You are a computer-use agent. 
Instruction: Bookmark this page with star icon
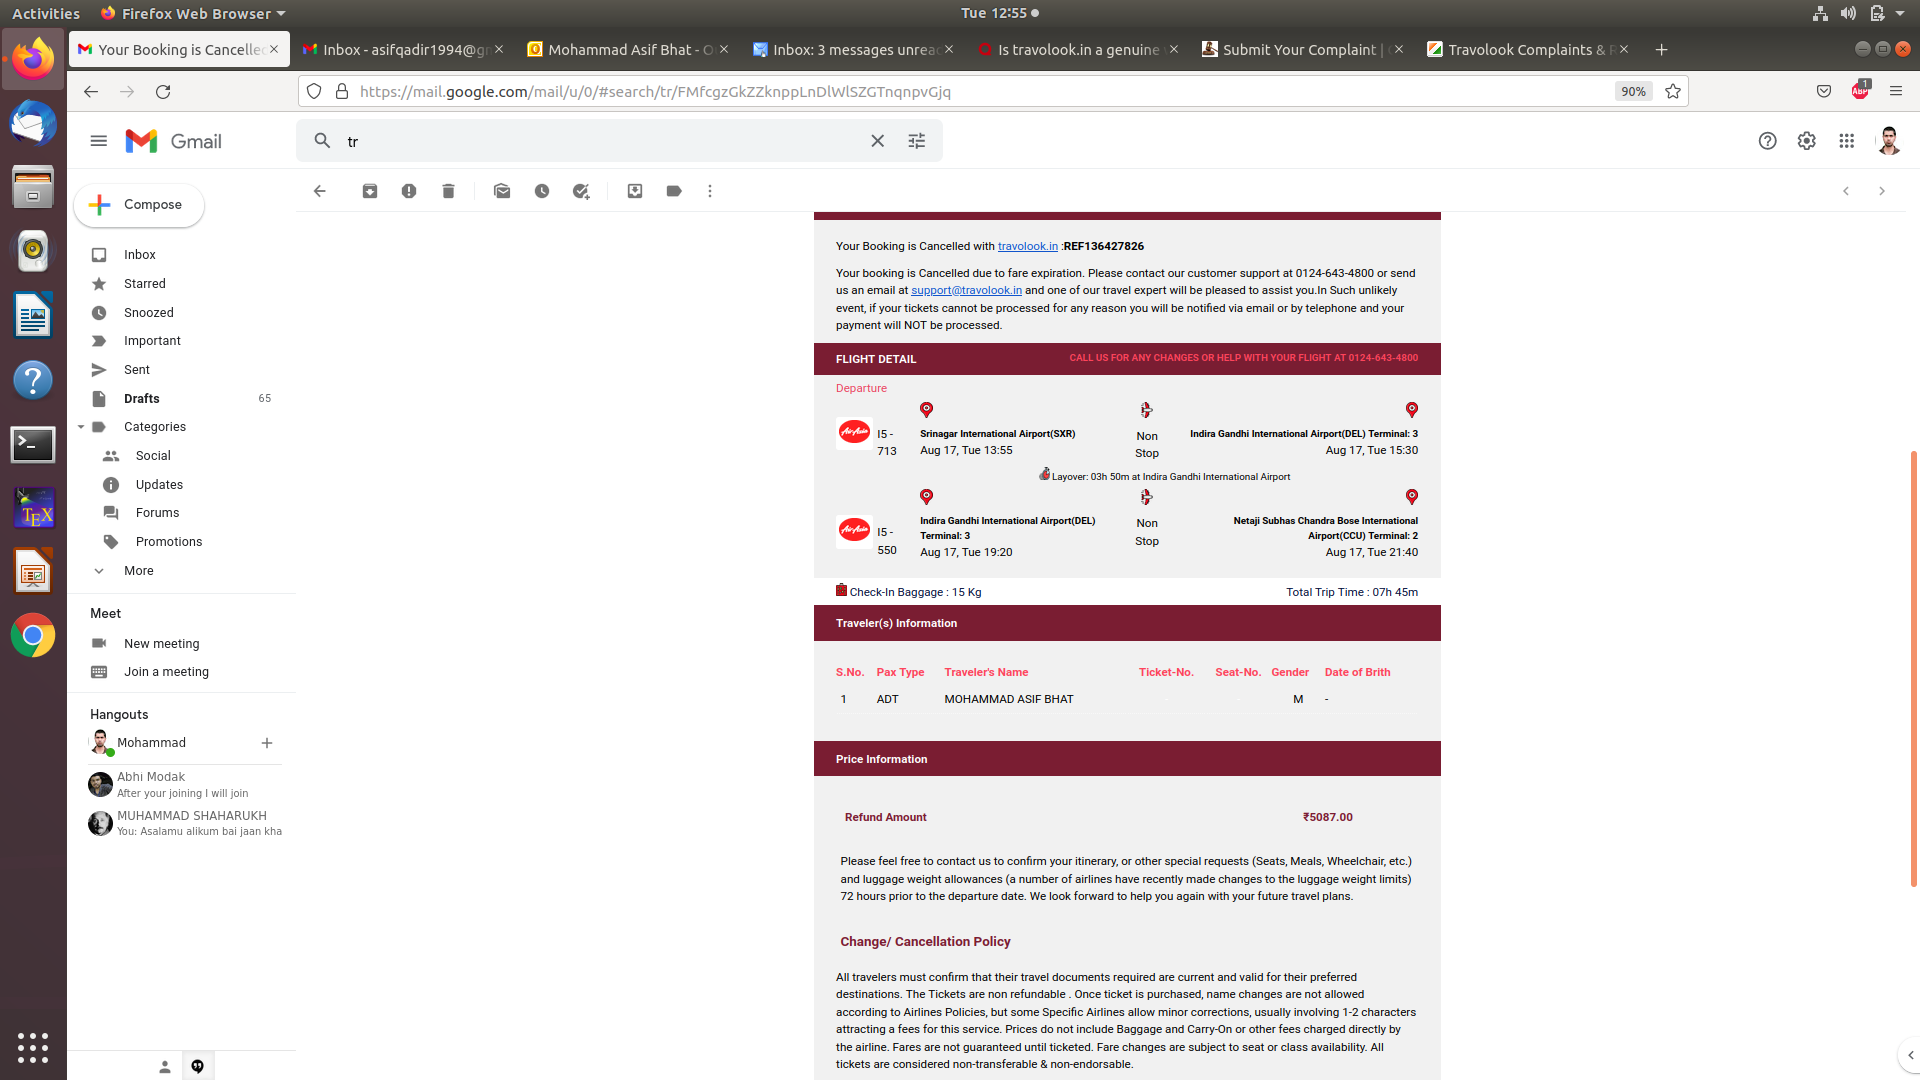1673,91
